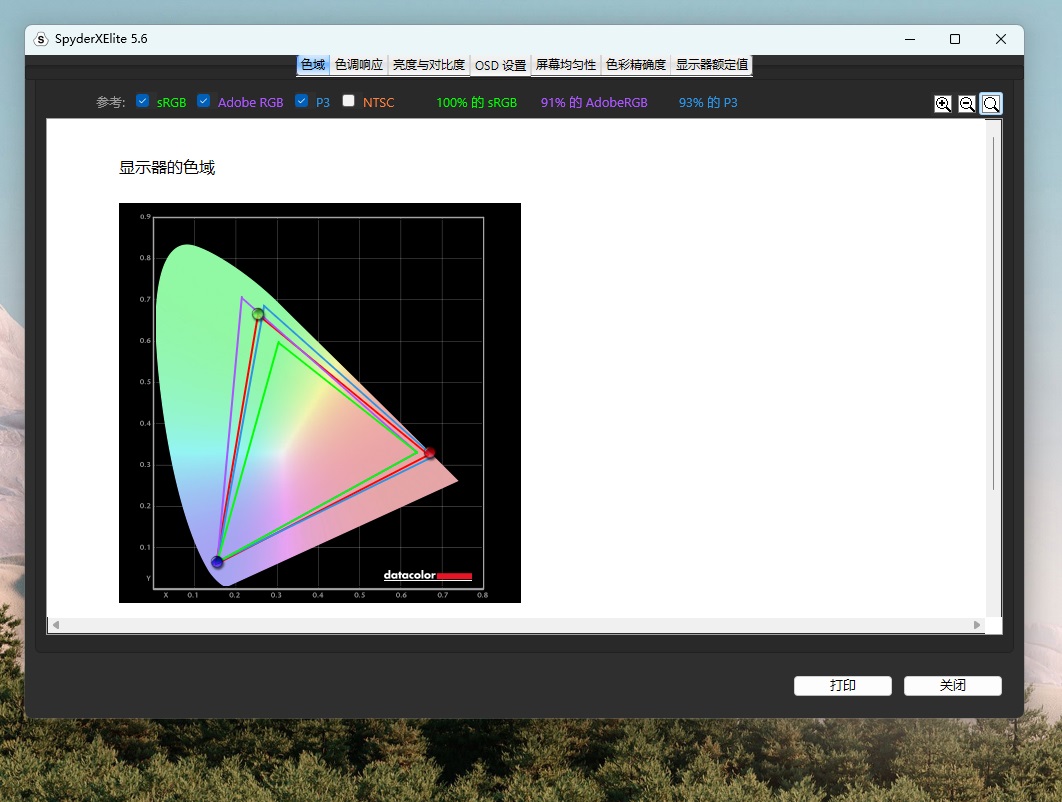1062x802 pixels.
Task: Click the SpyderXElite app icon in title bar
Action: [x=41, y=39]
